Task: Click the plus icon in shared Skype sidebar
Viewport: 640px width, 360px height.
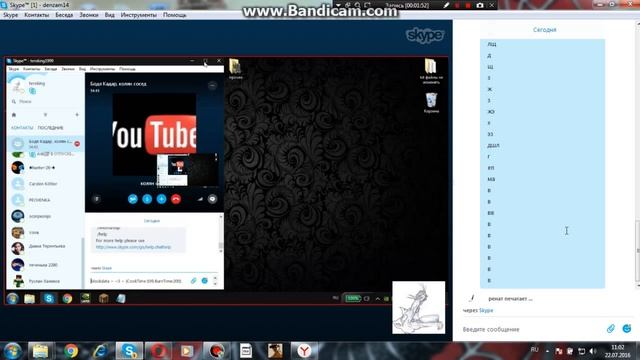Action: (77, 115)
